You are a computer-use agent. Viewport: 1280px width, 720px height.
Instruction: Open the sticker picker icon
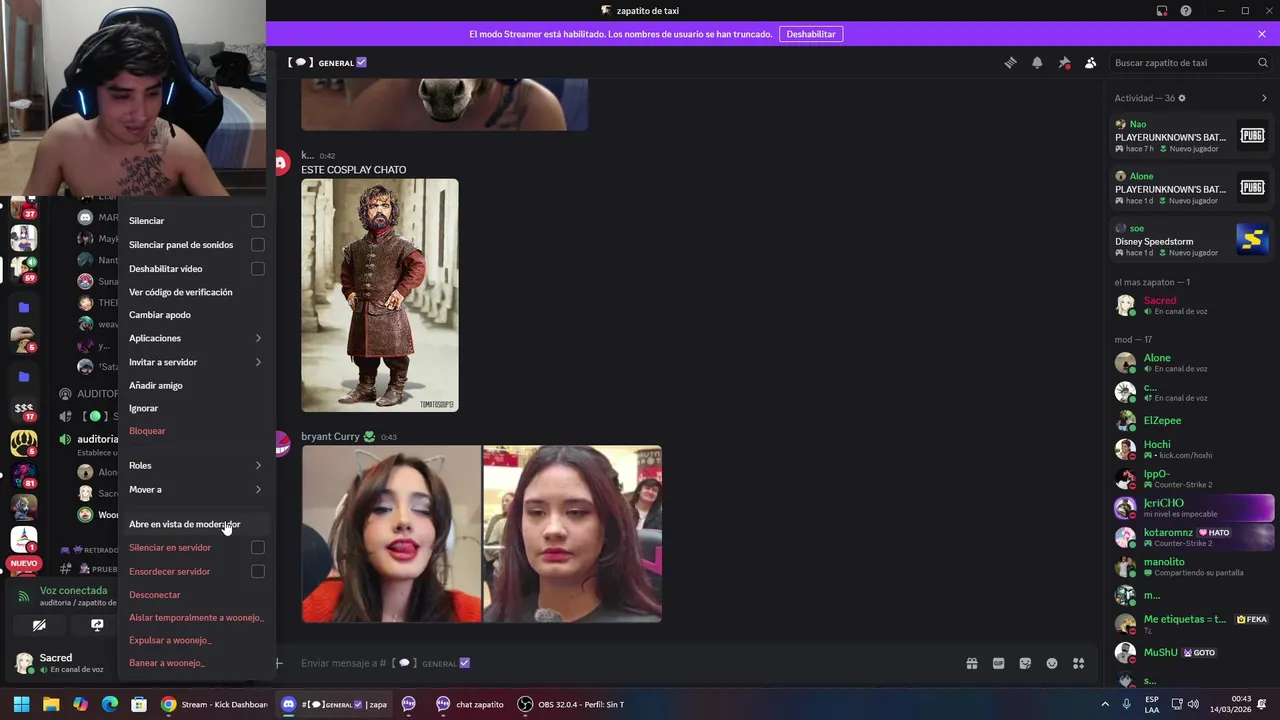click(x=1025, y=663)
